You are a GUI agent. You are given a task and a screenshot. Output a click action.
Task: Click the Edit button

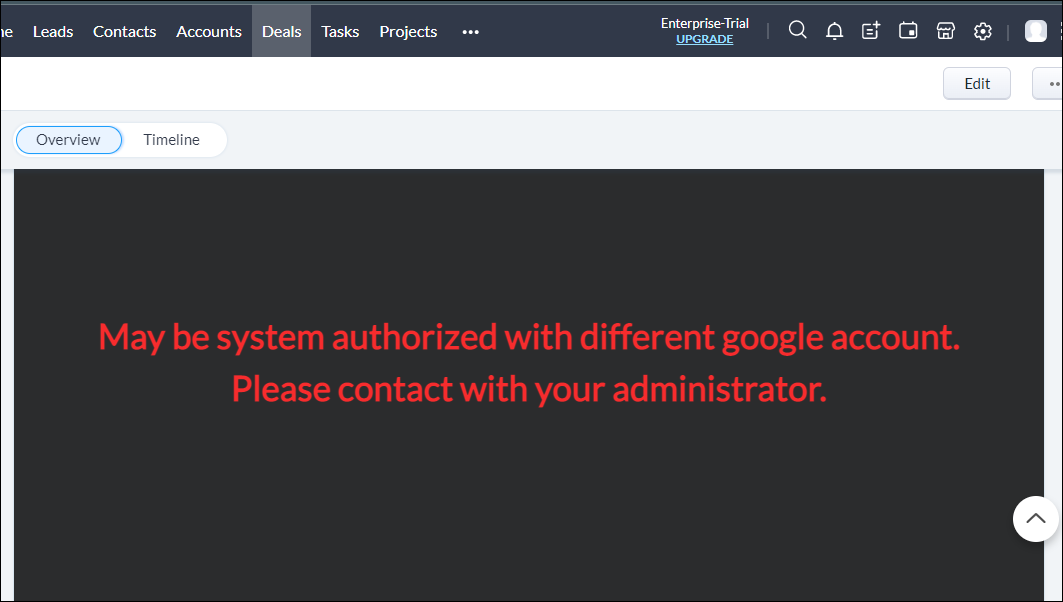tap(977, 83)
